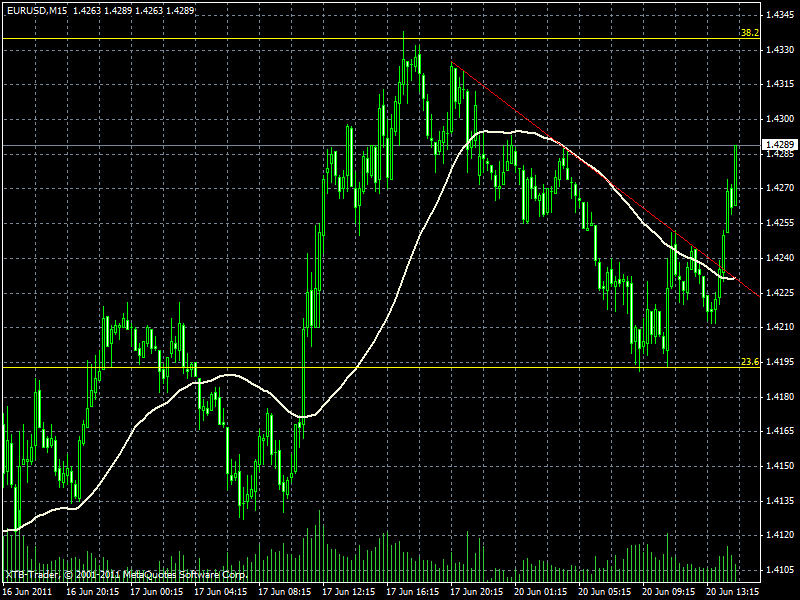The image size is (800, 600).
Task: Click the 1.4225 price axis label
Action: pyautogui.click(x=780, y=292)
